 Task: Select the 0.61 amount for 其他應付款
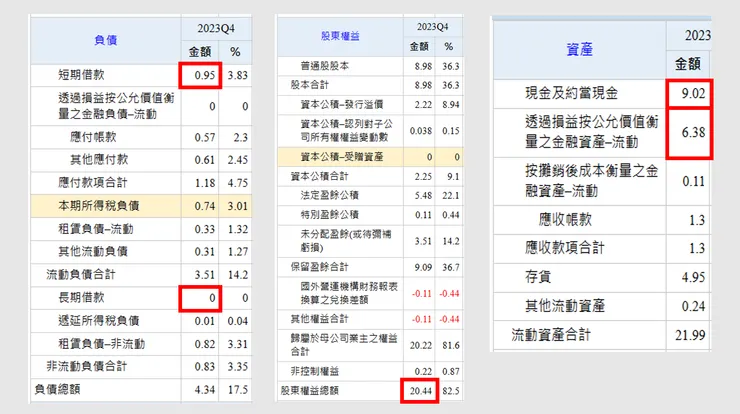[x=205, y=160]
